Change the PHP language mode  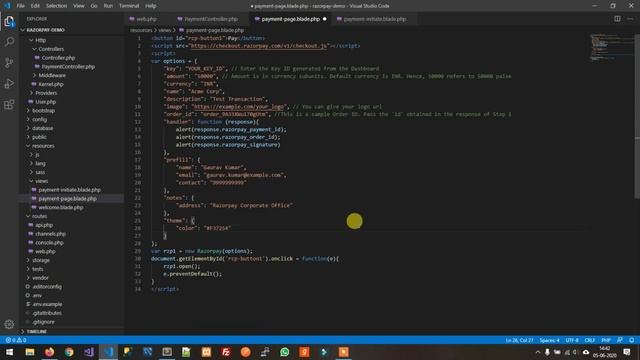(x=606, y=340)
